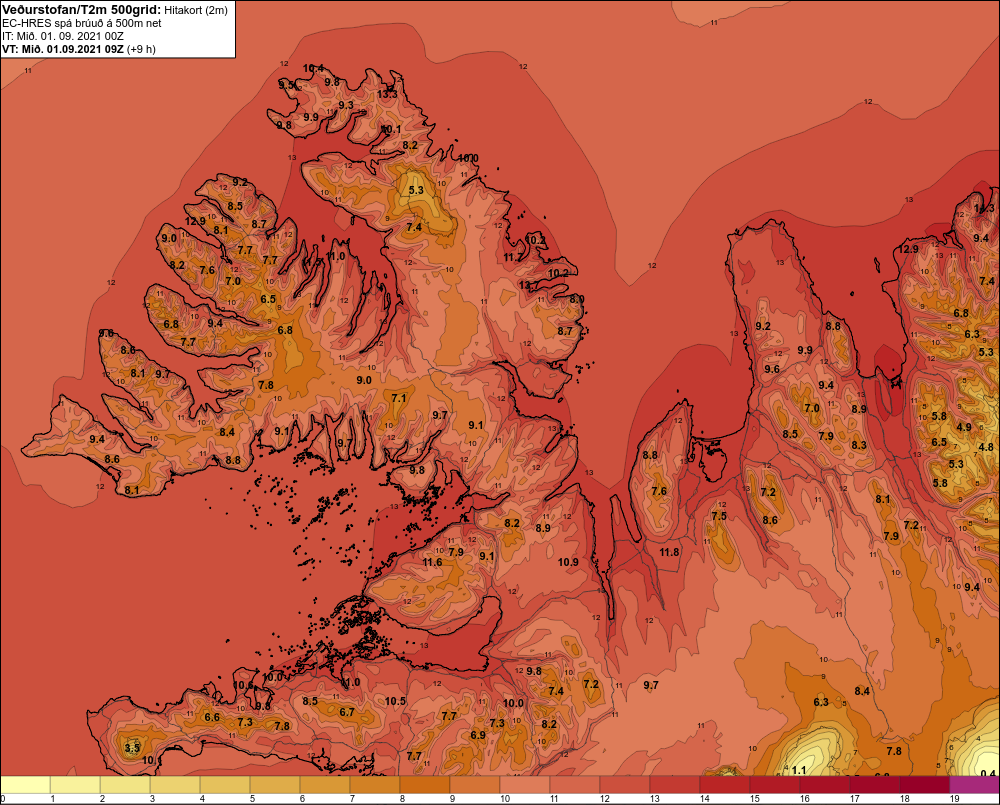The height and width of the screenshot is (805, 1000).
Task: Select the '6.9' temperature value
Action: click(478, 735)
